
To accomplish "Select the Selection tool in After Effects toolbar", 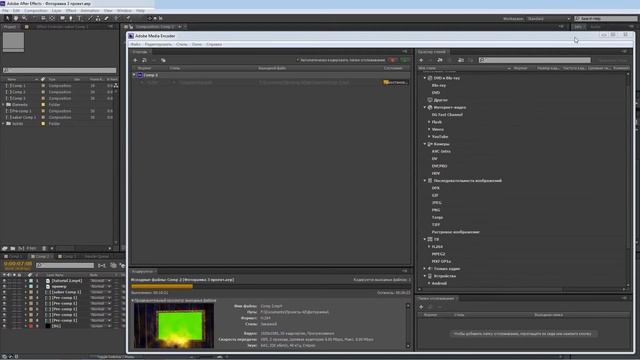I will (x=7, y=18).
